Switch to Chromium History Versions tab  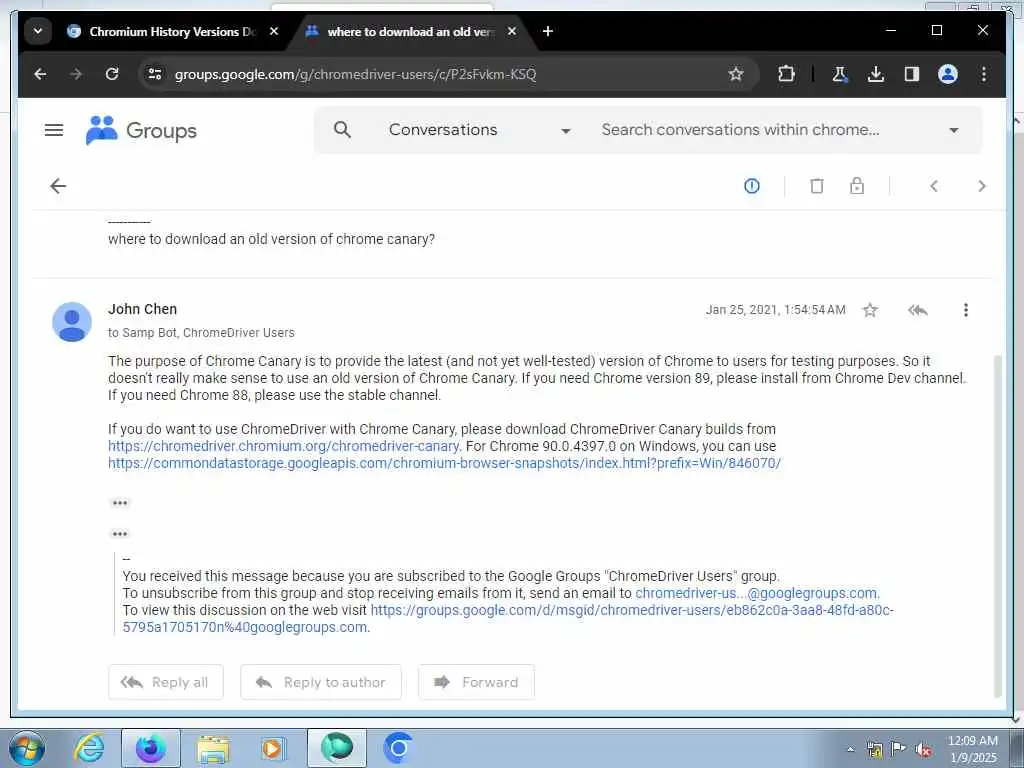[x=172, y=31]
